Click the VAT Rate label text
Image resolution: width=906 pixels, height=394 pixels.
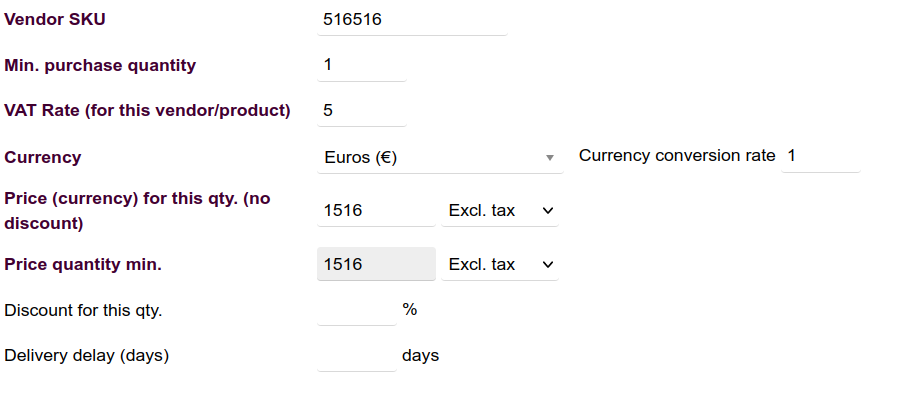coord(147,110)
